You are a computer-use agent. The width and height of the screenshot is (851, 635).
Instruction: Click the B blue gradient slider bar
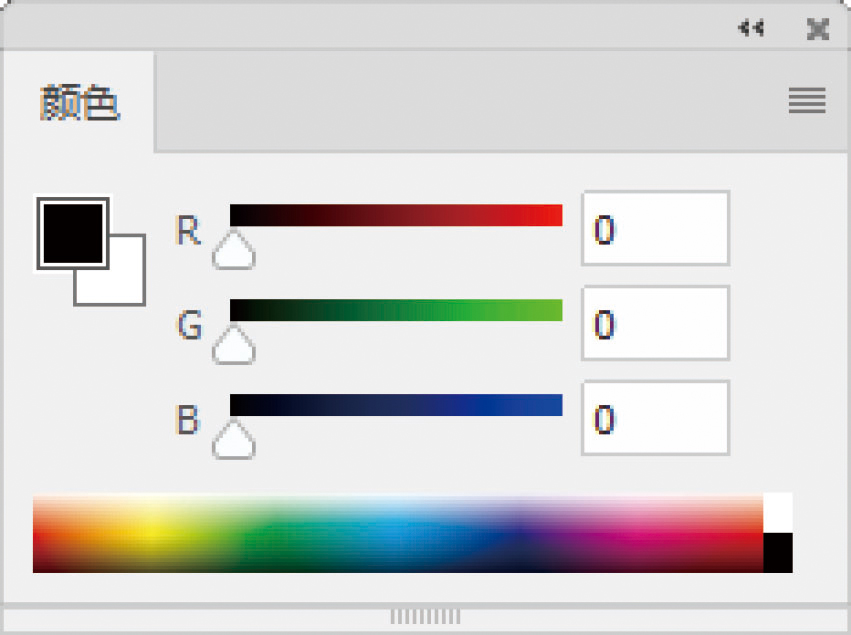[396, 405]
